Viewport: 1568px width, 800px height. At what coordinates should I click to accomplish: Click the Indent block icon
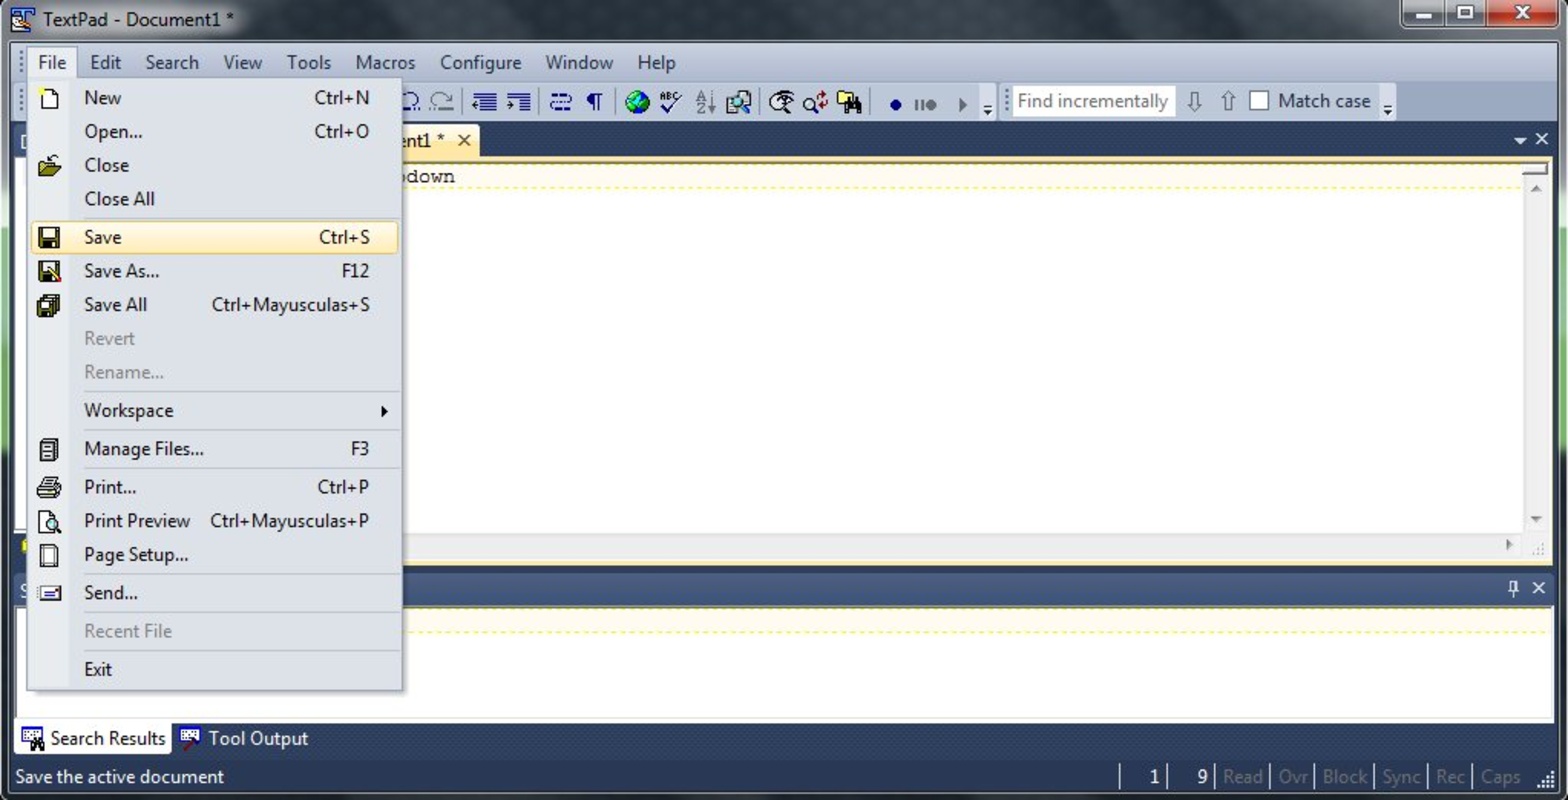pyautogui.click(x=518, y=101)
